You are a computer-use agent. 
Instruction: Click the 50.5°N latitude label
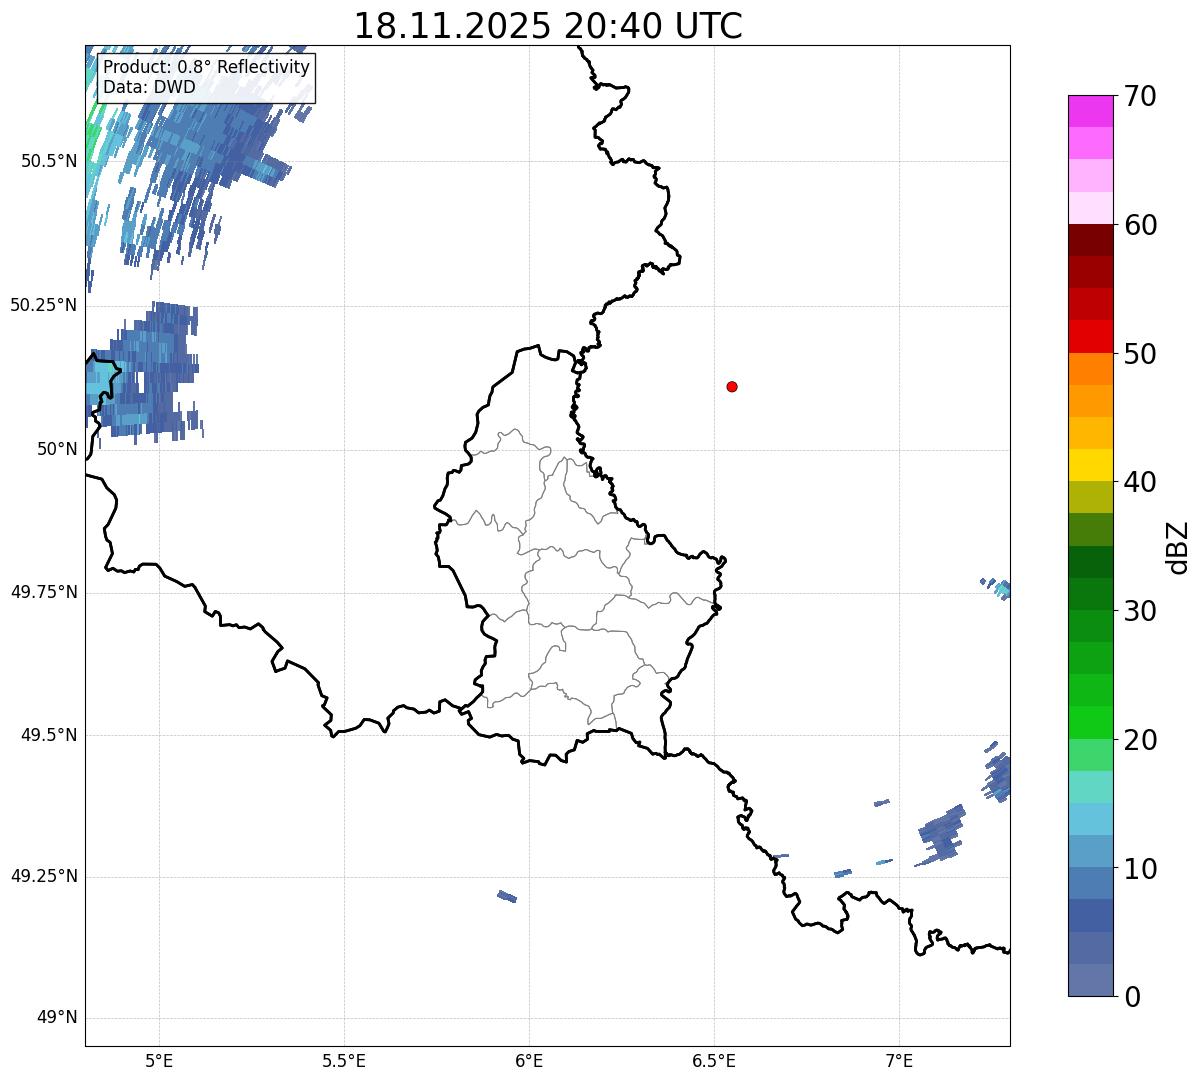tap(49, 161)
